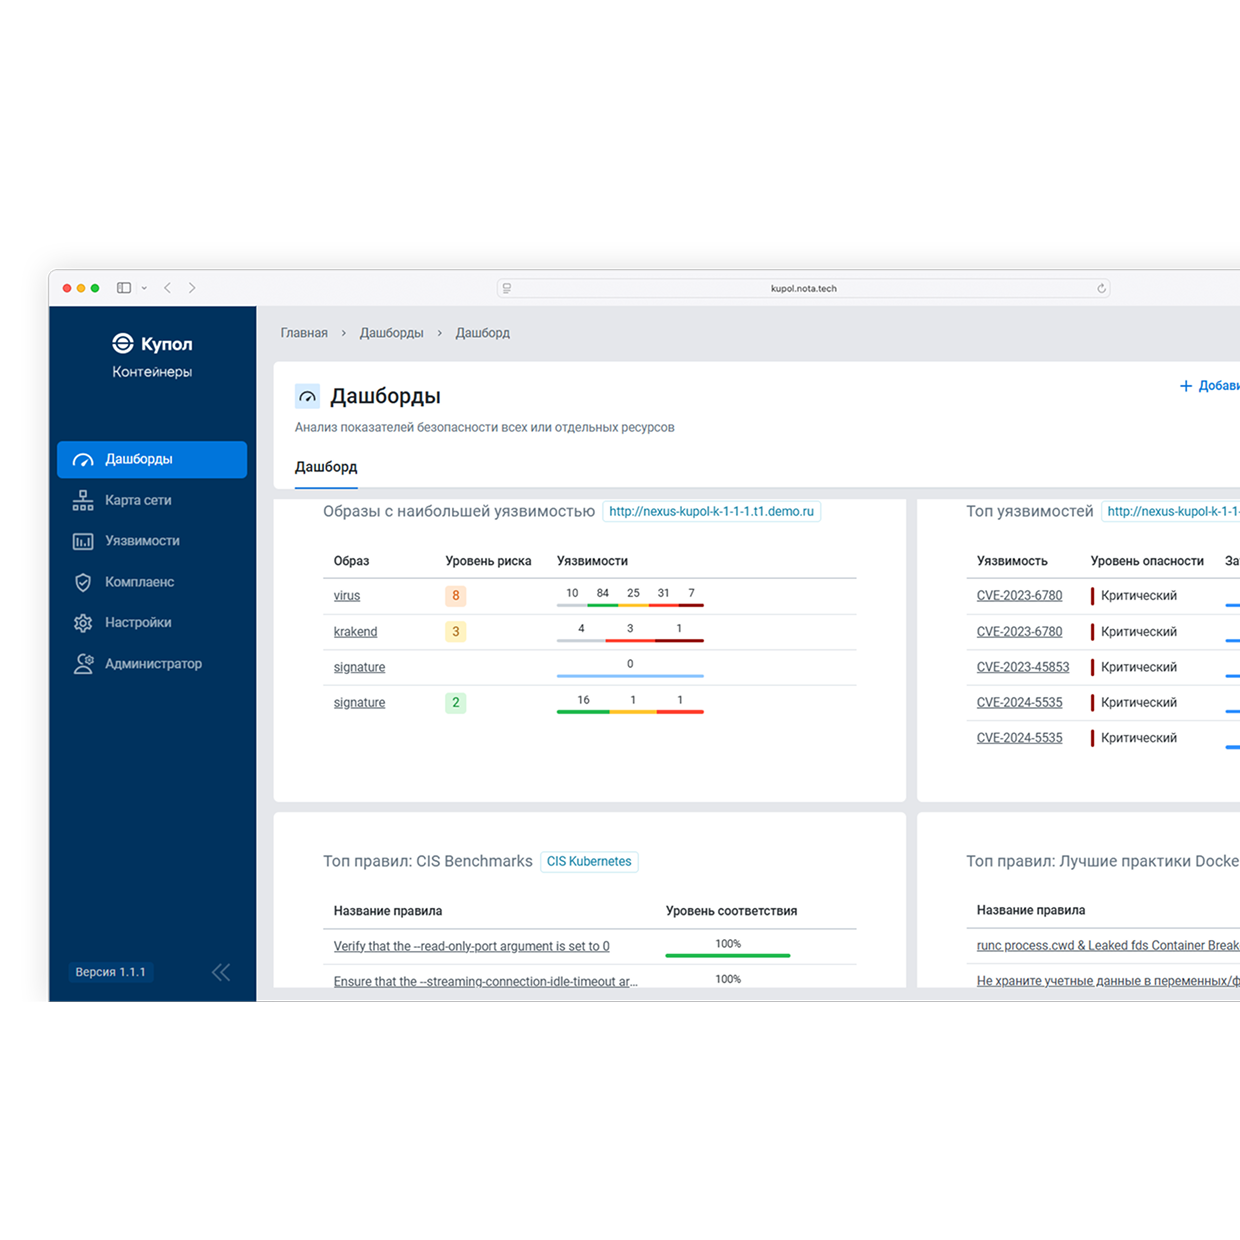
Task: Click the virus image vulnerability color bar
Action: [x=630, y=605]
